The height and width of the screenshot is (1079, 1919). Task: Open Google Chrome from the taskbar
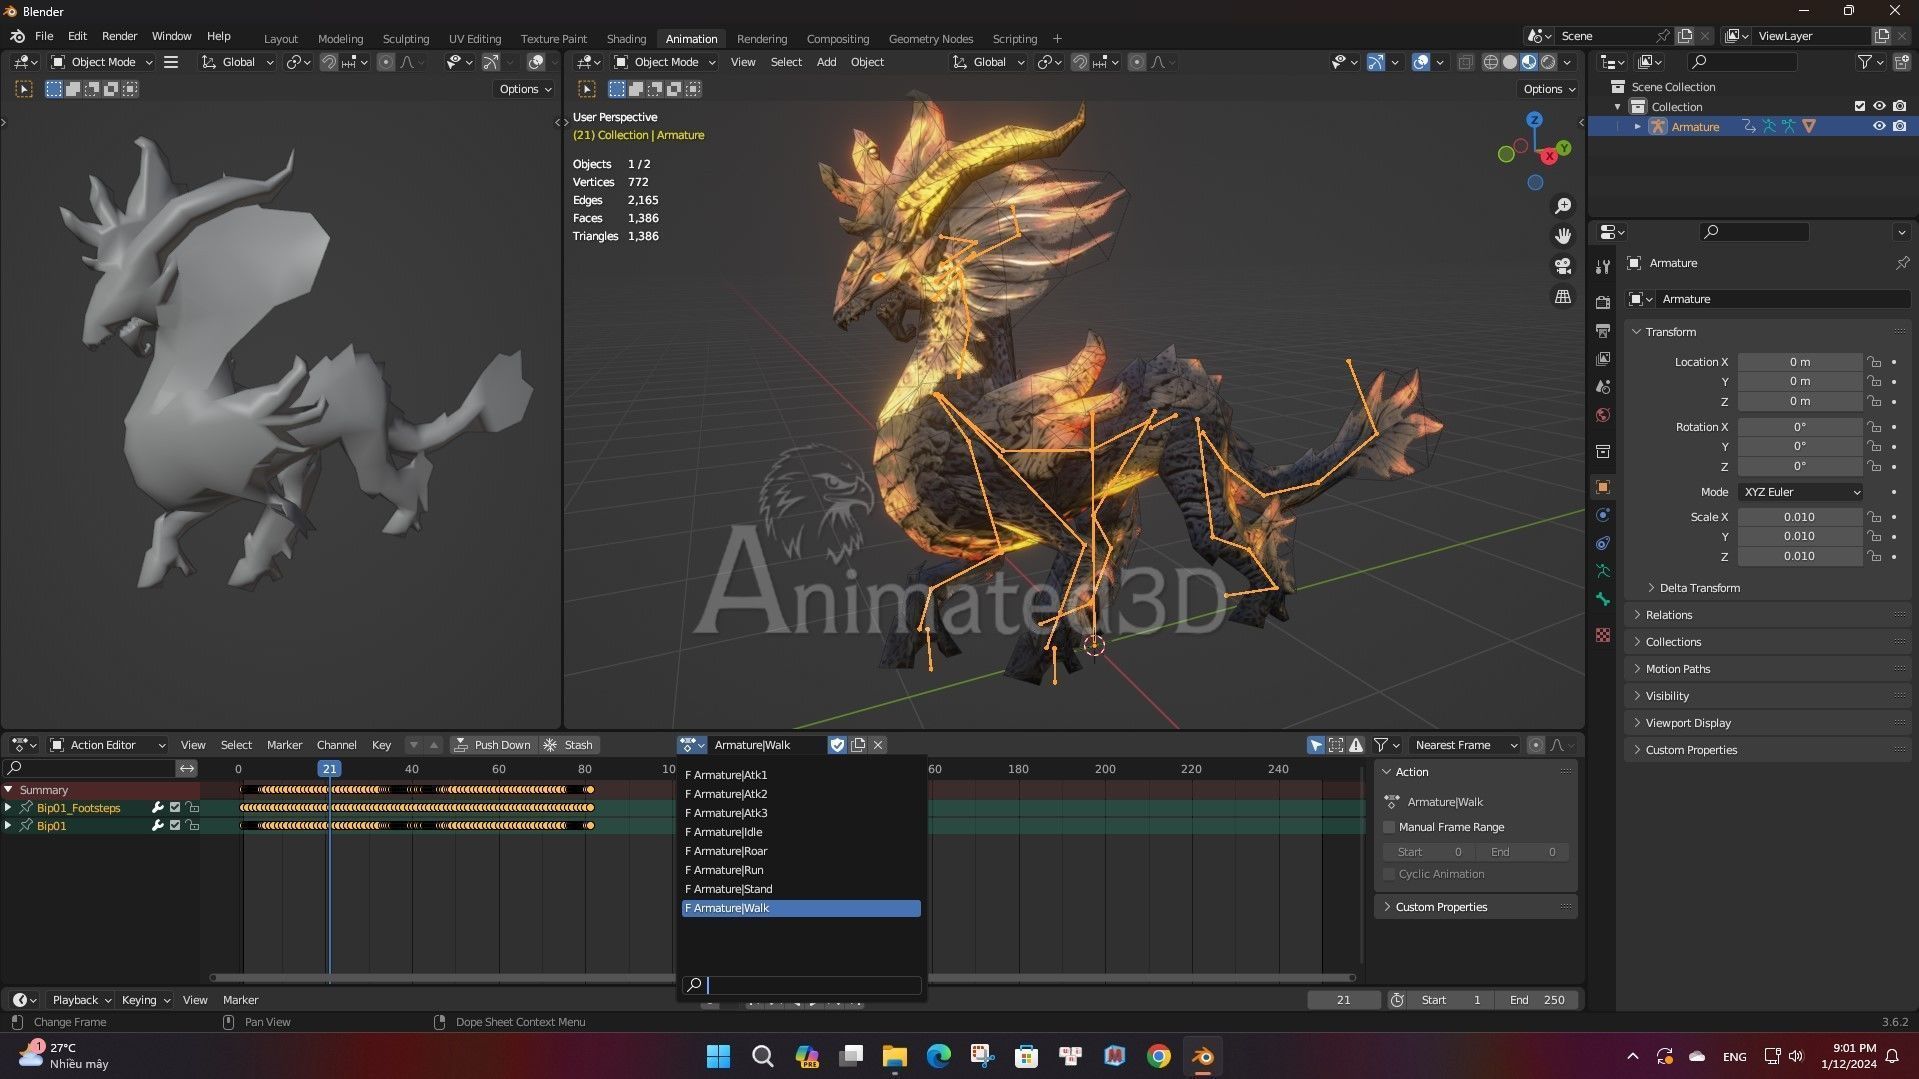pos(1158,1056)
